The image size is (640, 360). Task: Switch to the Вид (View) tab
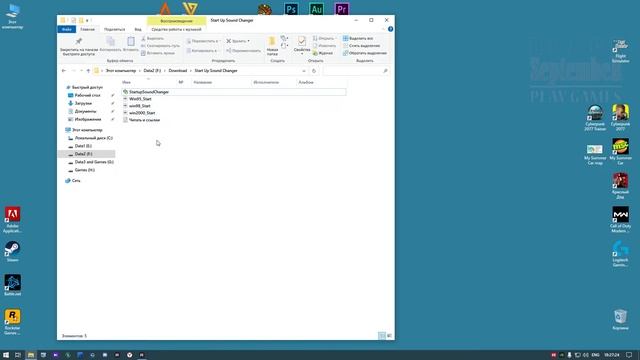click(x=138, y=29)
